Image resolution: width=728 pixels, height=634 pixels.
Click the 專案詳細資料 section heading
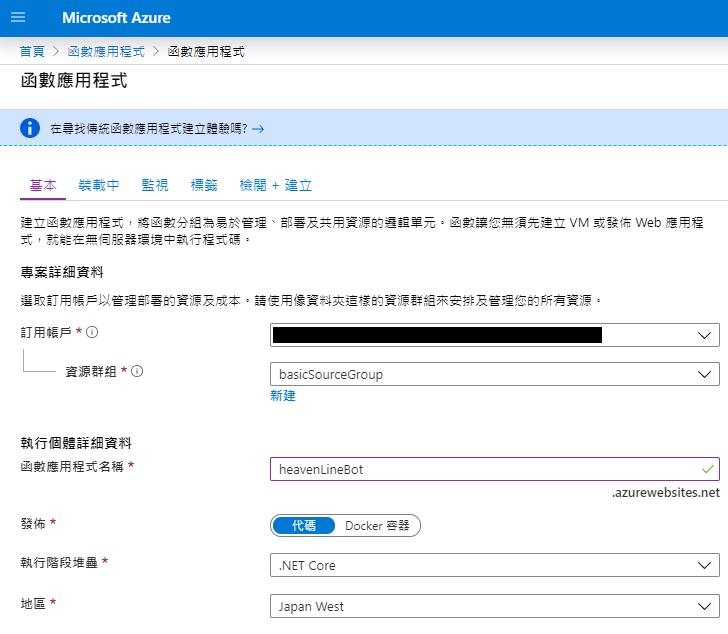click(x=62, y=272)
